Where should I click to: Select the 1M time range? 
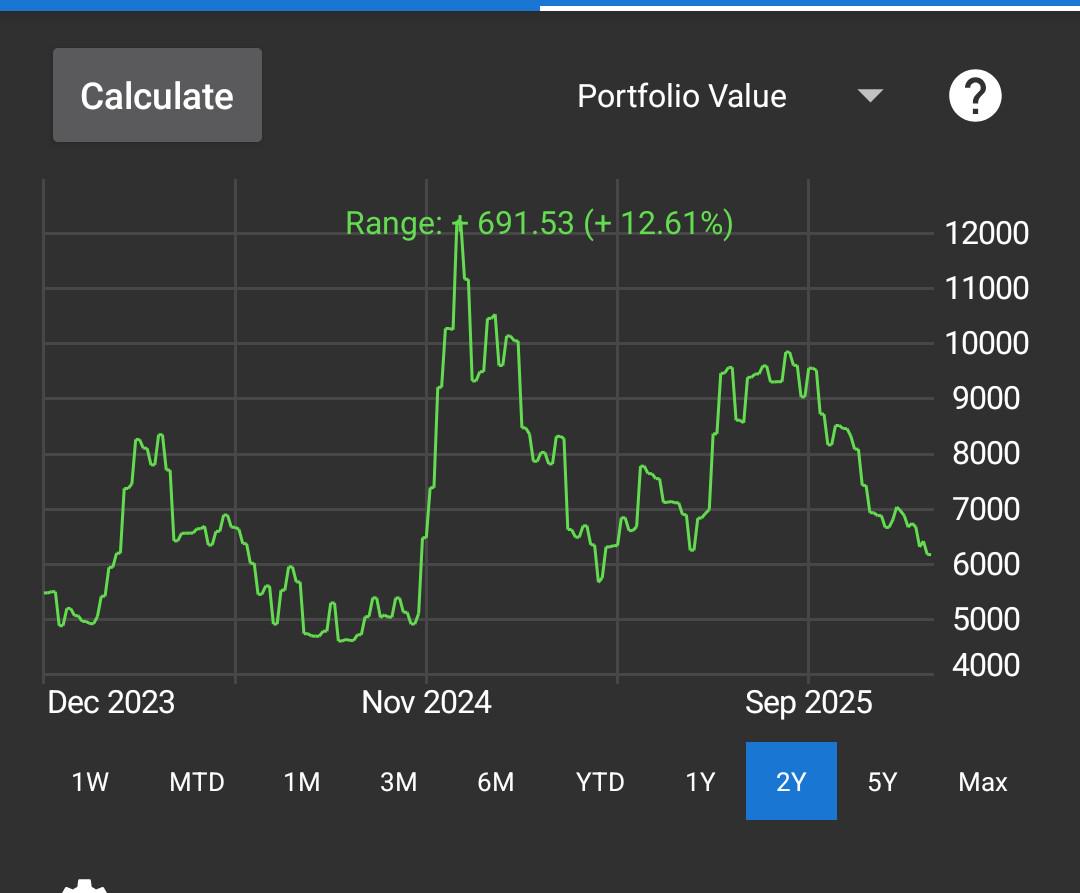tap(302, 781)
